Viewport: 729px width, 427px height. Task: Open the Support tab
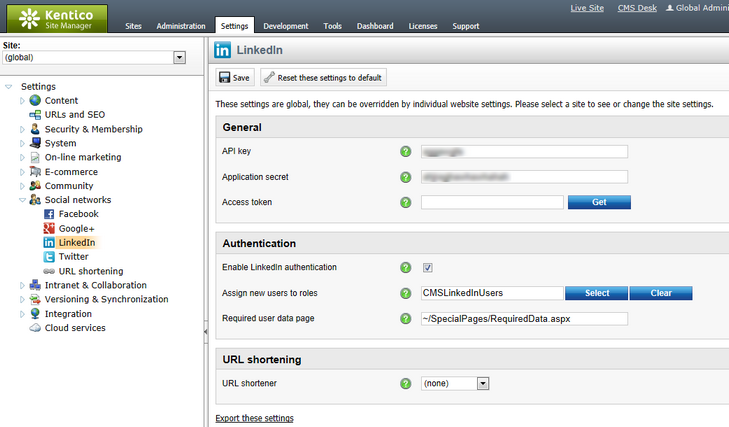point(465,26)
